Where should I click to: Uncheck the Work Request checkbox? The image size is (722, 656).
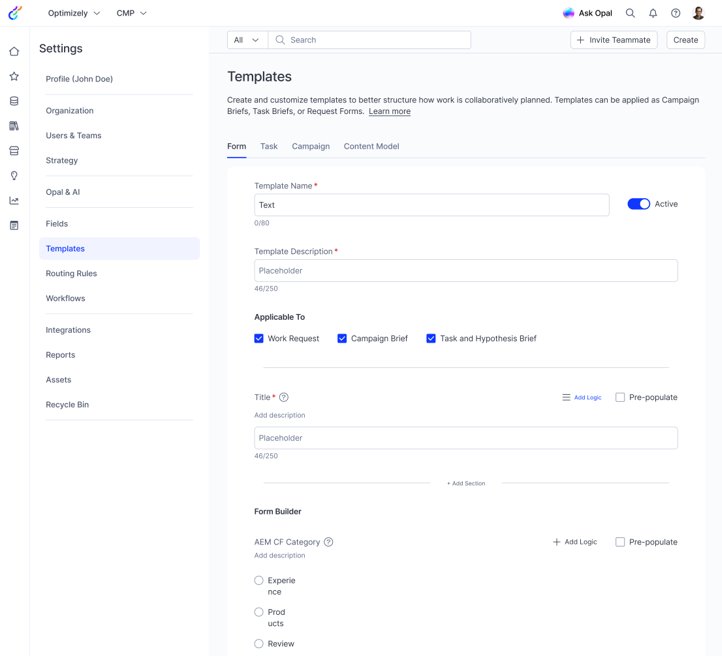point(260,339)
